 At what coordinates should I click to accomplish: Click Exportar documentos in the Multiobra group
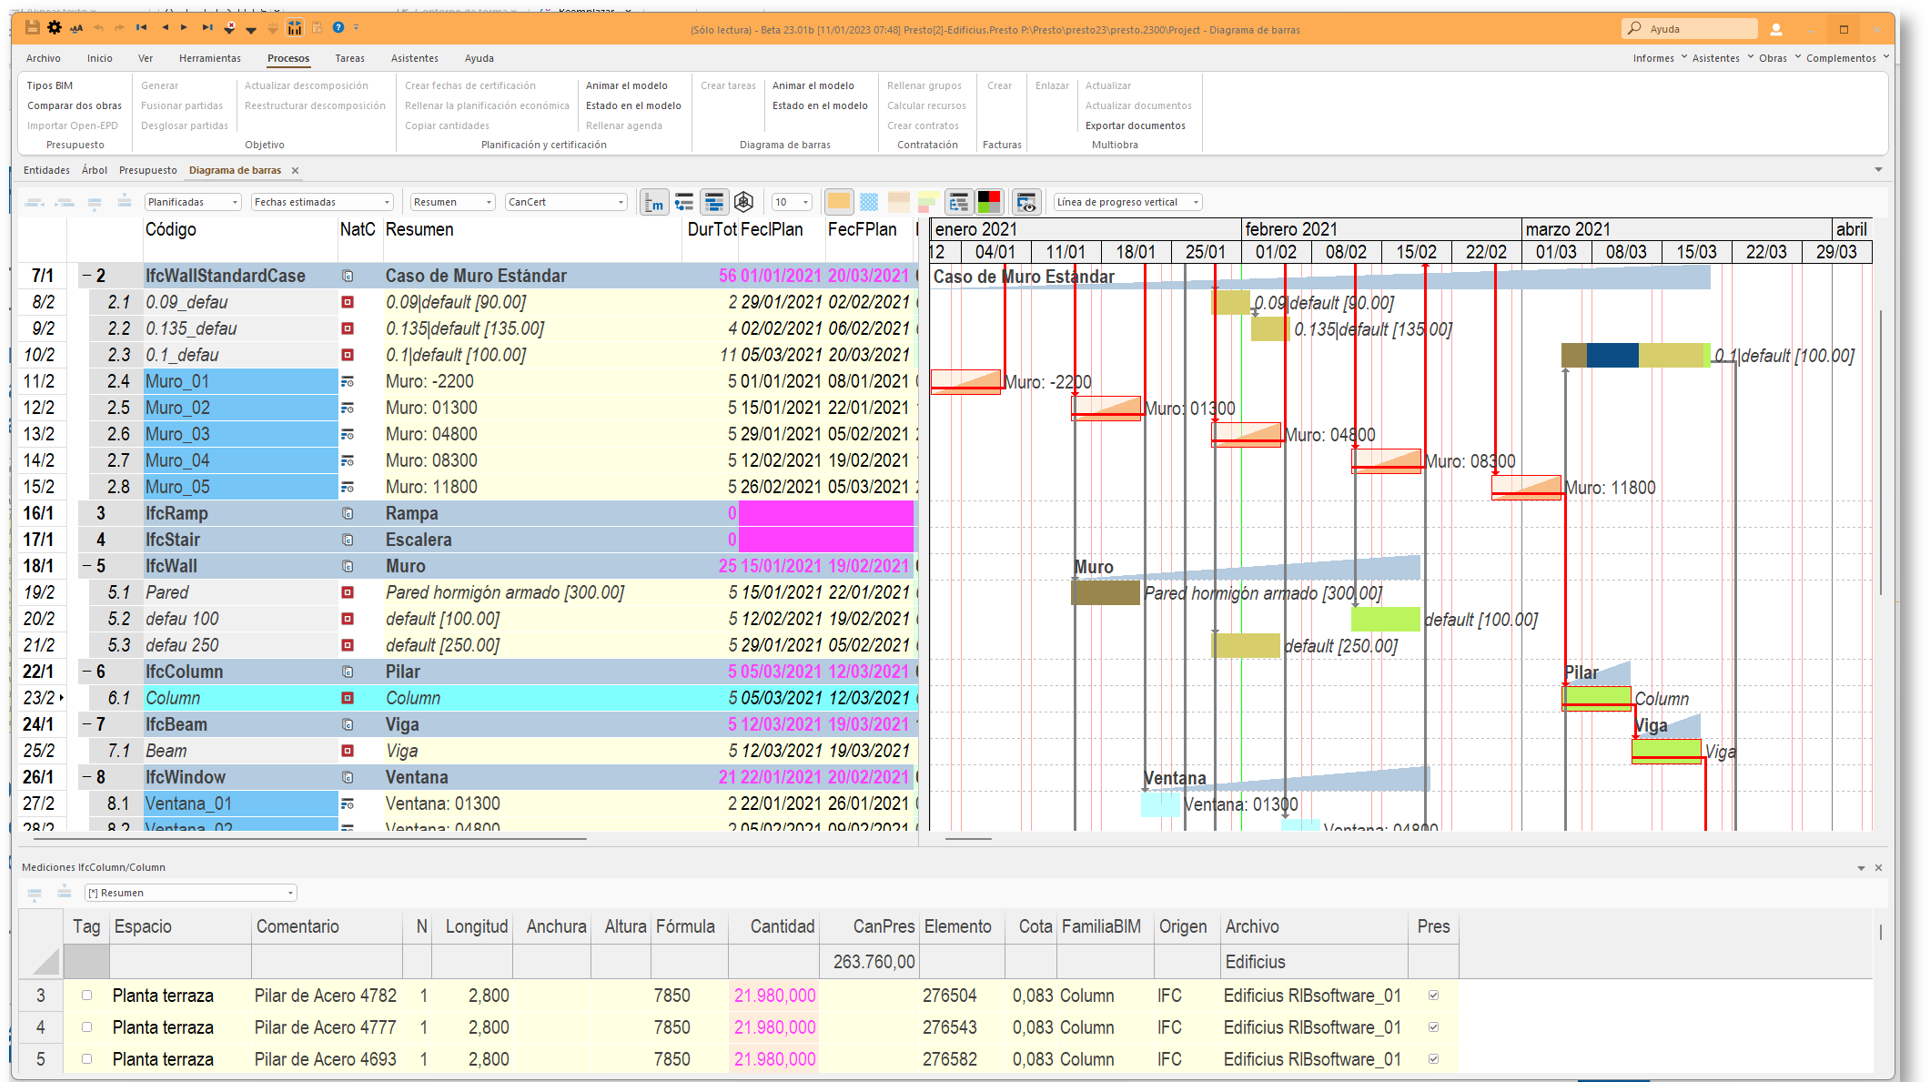tap(1136, 125)
